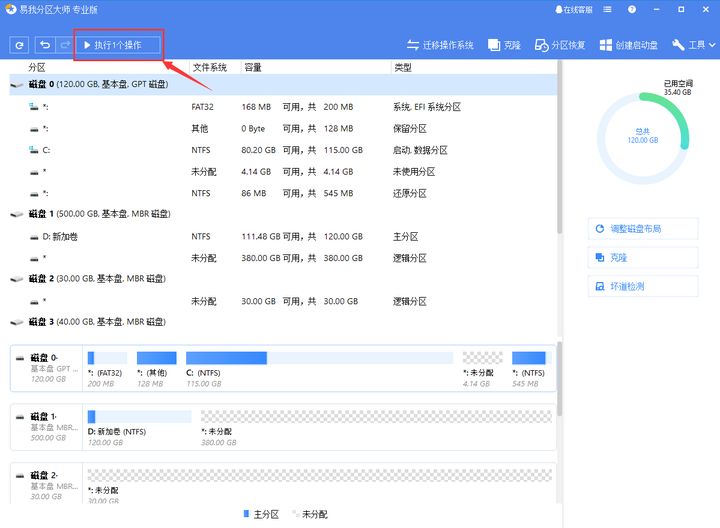The height and width of the screenshot is (528, 720).
Task: Click the refresh icon in the toolbar
Action: 19,45
